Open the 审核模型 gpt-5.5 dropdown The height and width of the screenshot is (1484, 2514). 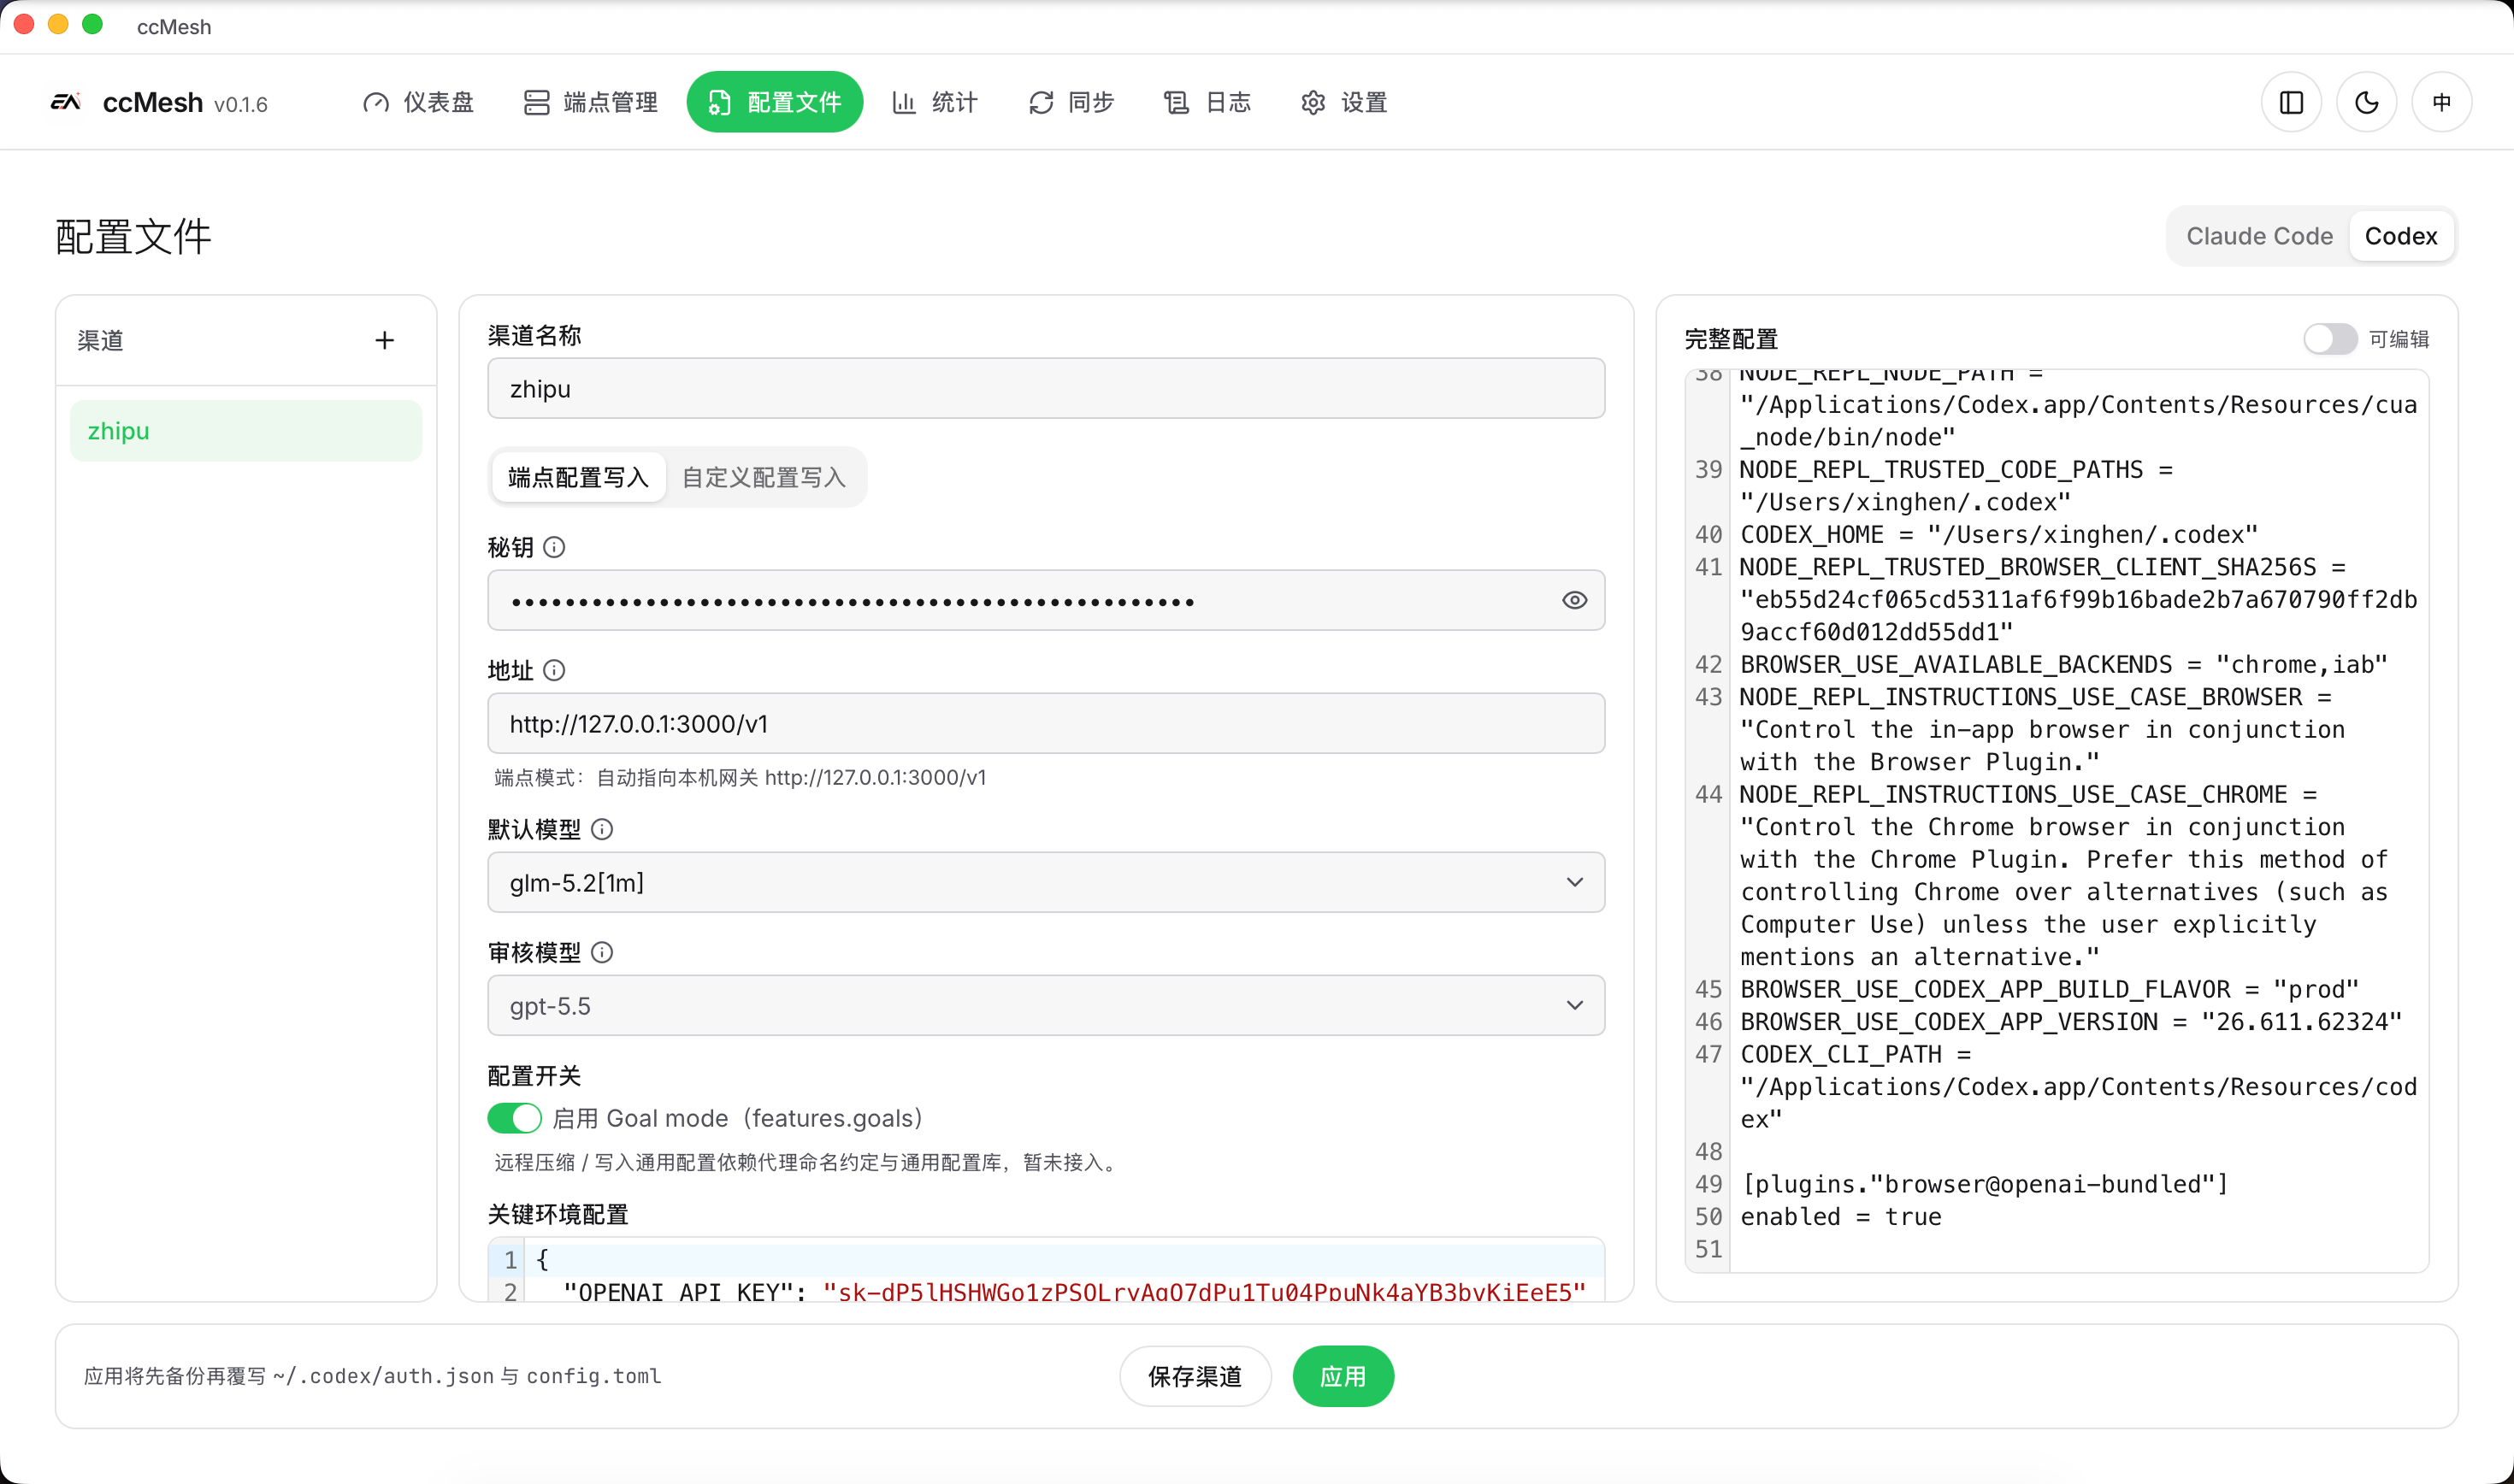(1046, 1005)
